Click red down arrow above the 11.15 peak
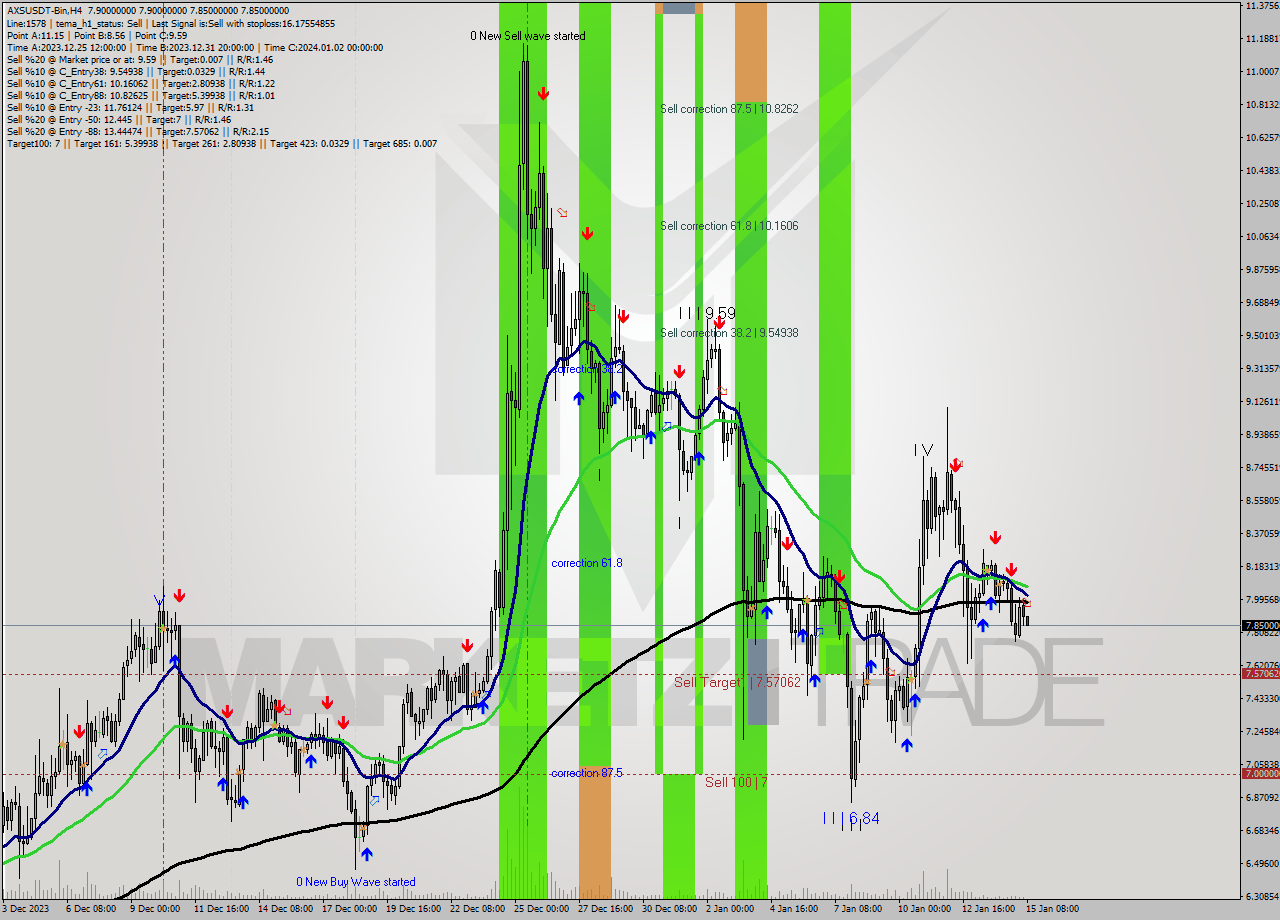Image resolution: width=1280 pixels, height=920 pixels. [x=543, y=93]
